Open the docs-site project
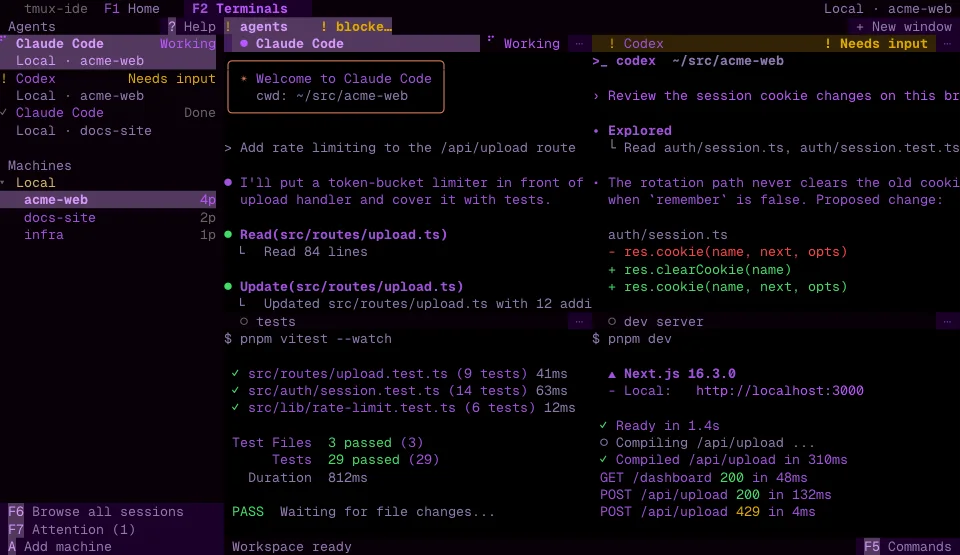960x555 pixels. click(x=108, y=217)
